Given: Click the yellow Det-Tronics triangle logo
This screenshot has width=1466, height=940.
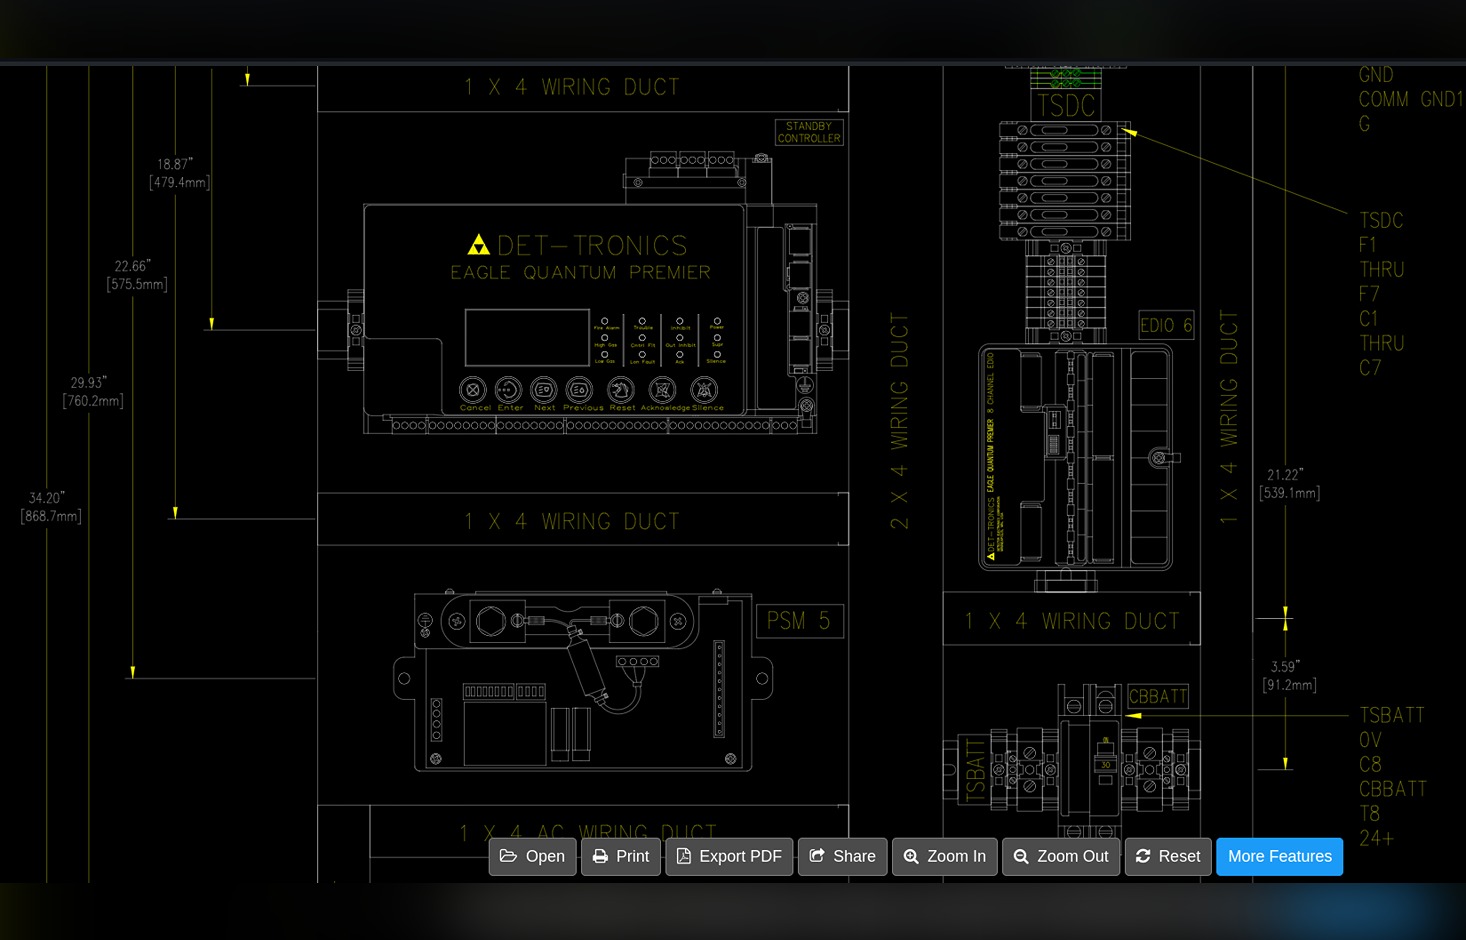Looking at the screenshot, I should pos(479,245).
